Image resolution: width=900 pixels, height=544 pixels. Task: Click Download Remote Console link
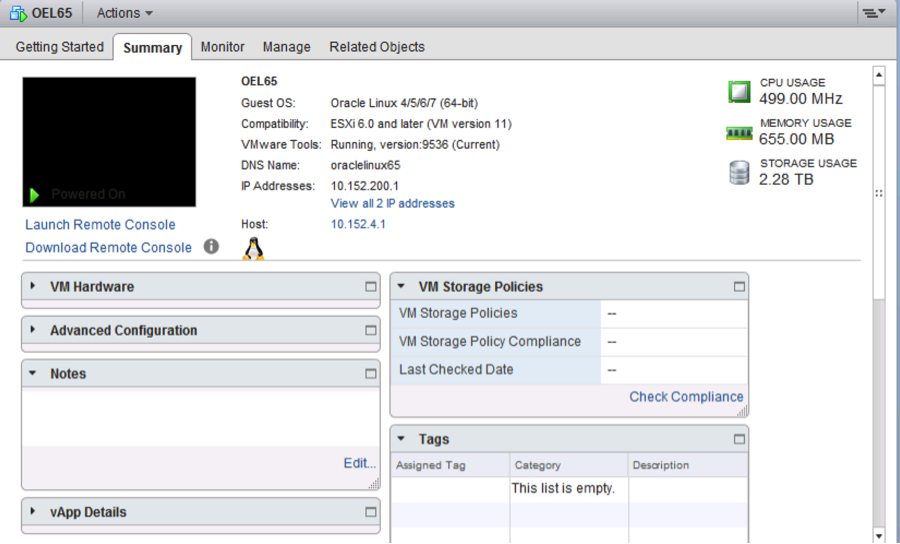coord(108,247)
